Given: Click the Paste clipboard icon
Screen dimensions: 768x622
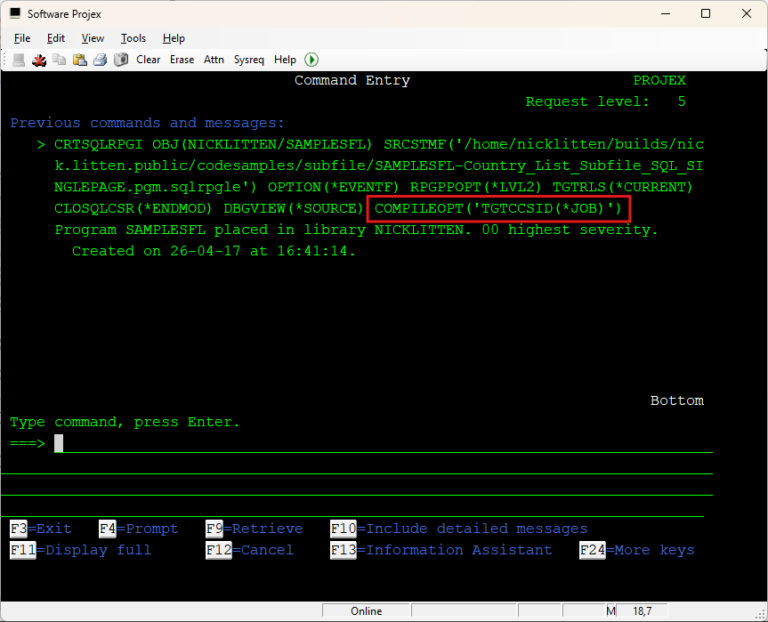Looking at the screenshot, I should click(80, 60).
